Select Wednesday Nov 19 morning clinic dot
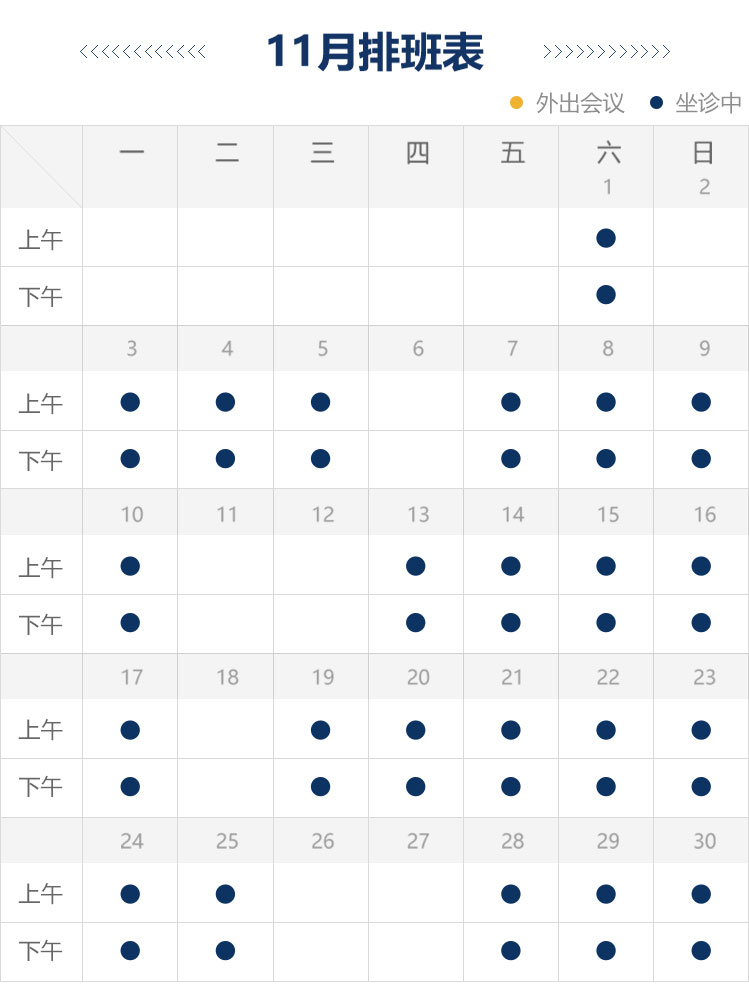 pyautogui.click(x=320, y=730)
